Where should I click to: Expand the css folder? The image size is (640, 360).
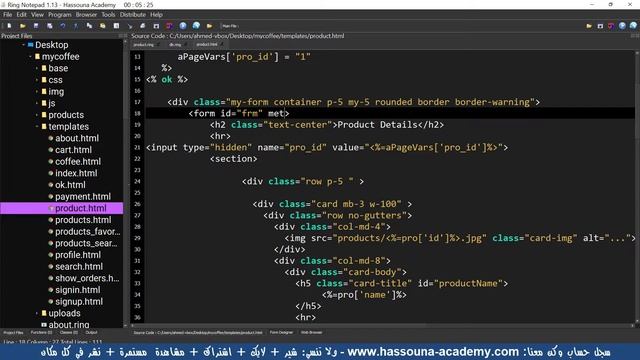click(37, 80)
